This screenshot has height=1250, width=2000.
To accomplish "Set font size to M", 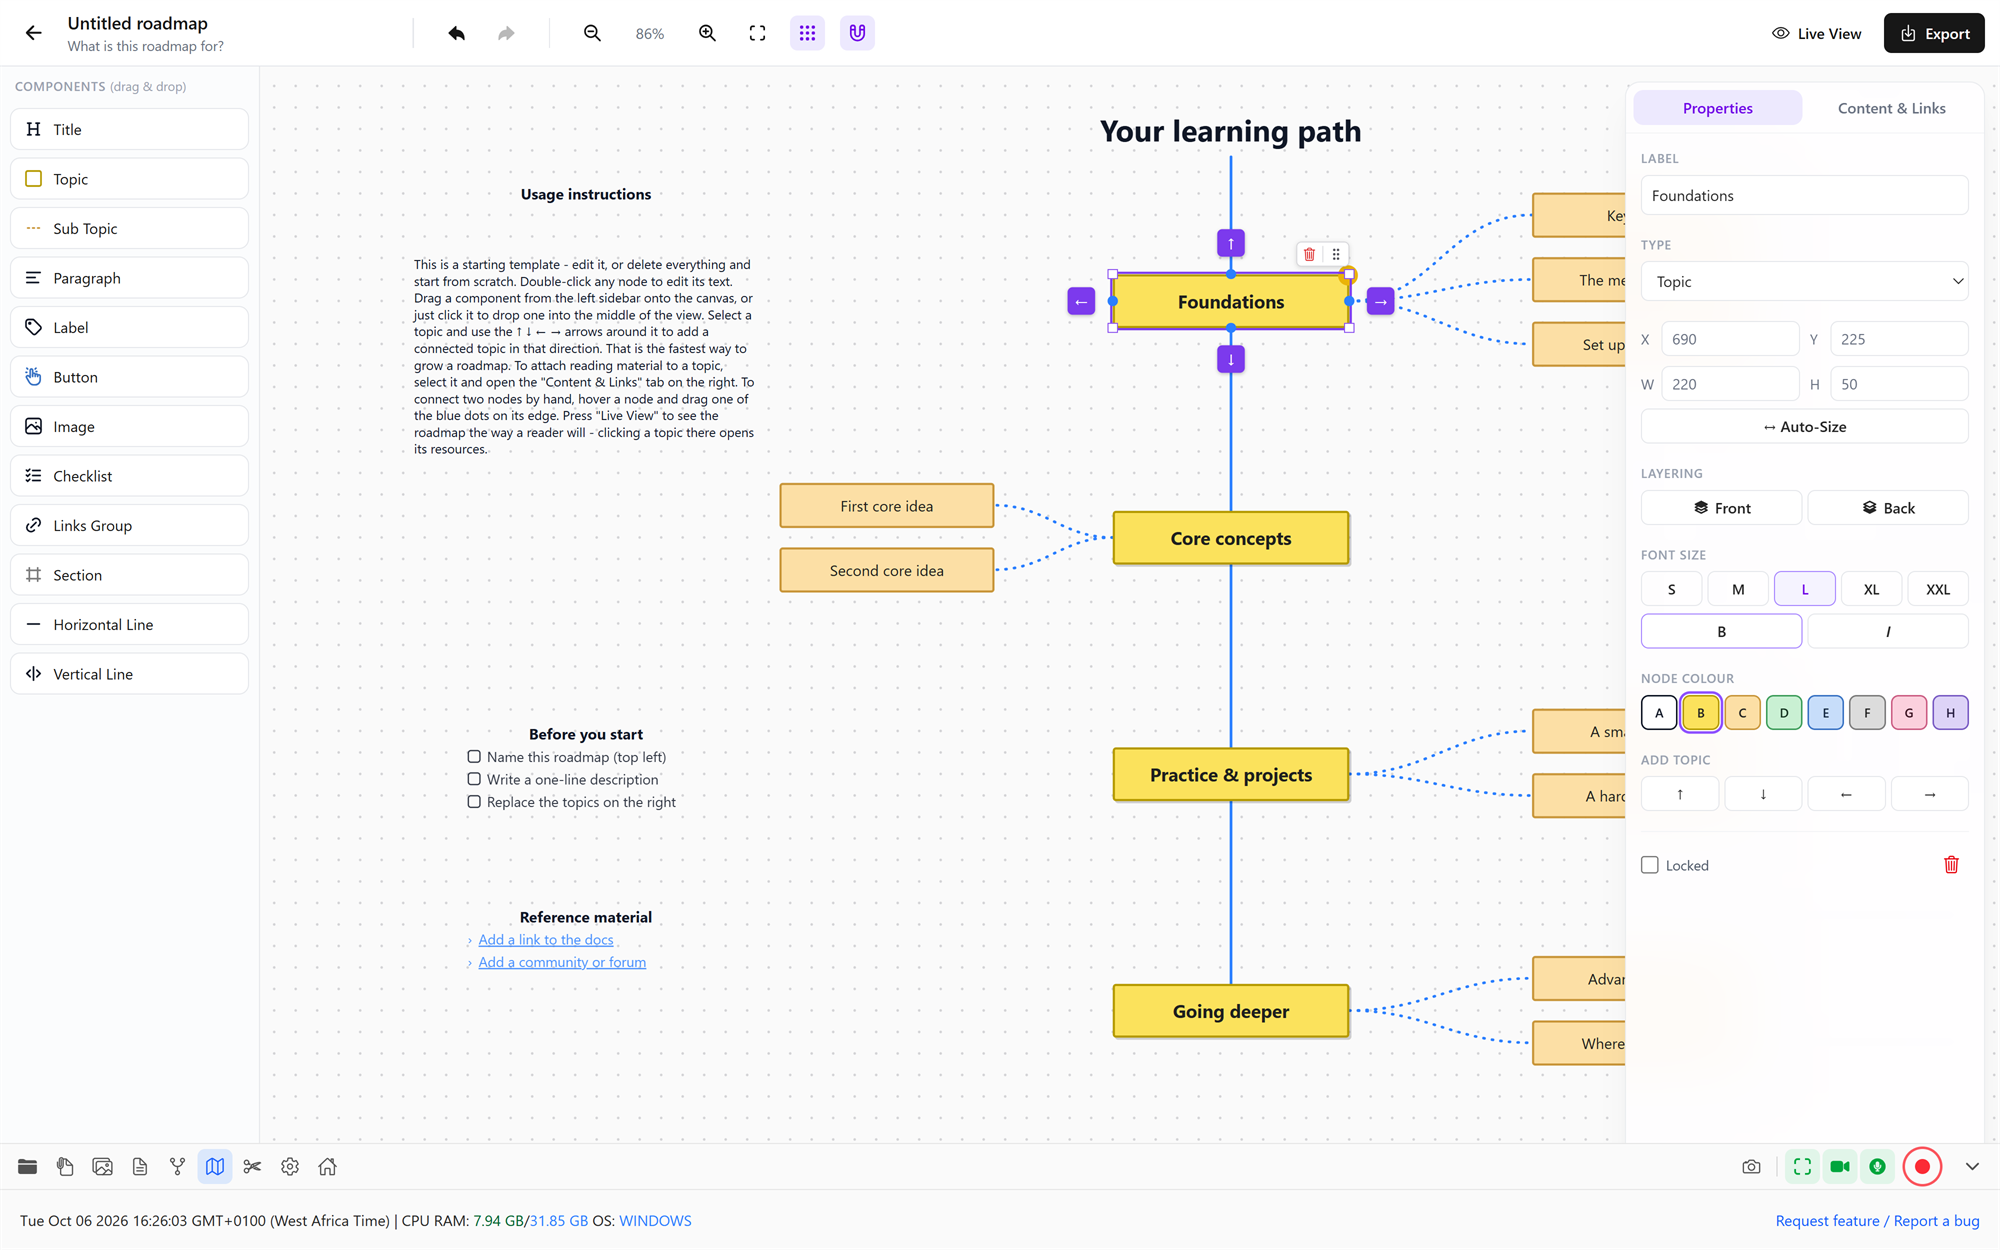I will [1738, 589].
